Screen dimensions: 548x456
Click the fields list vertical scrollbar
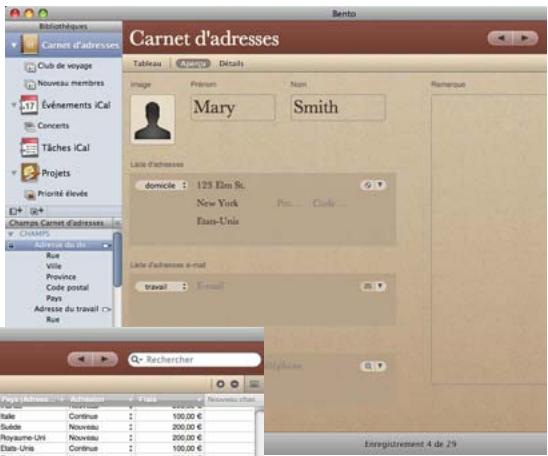(x=117, y=259)
